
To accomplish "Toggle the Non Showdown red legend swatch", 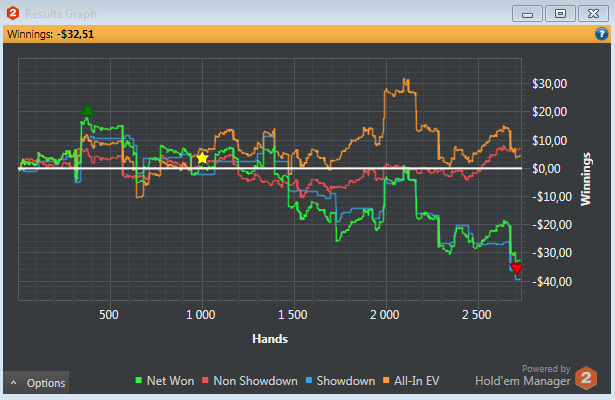I will coord(205,380).
